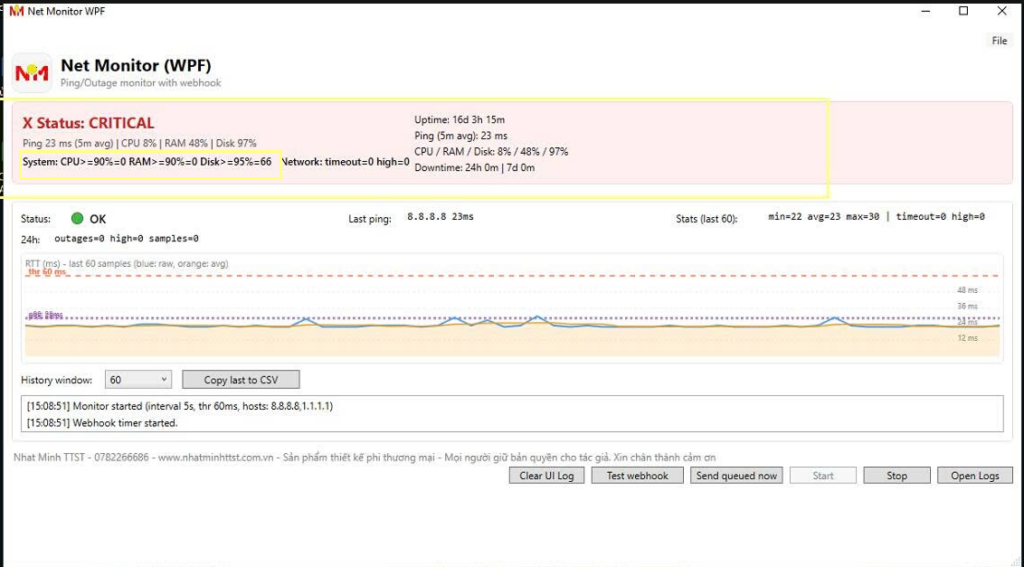Click the Downtime: 24h 0m line

tap(474, 168)
